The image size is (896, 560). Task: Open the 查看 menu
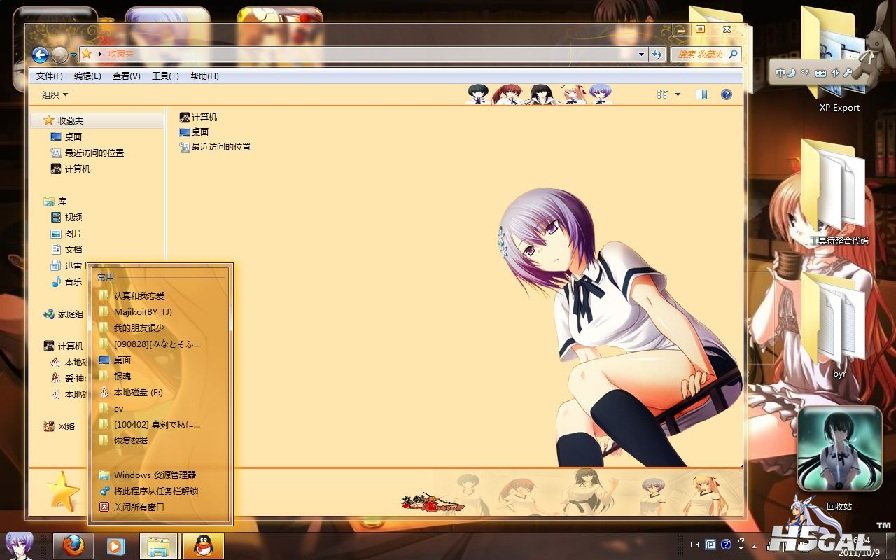click(x=126, y=76)
